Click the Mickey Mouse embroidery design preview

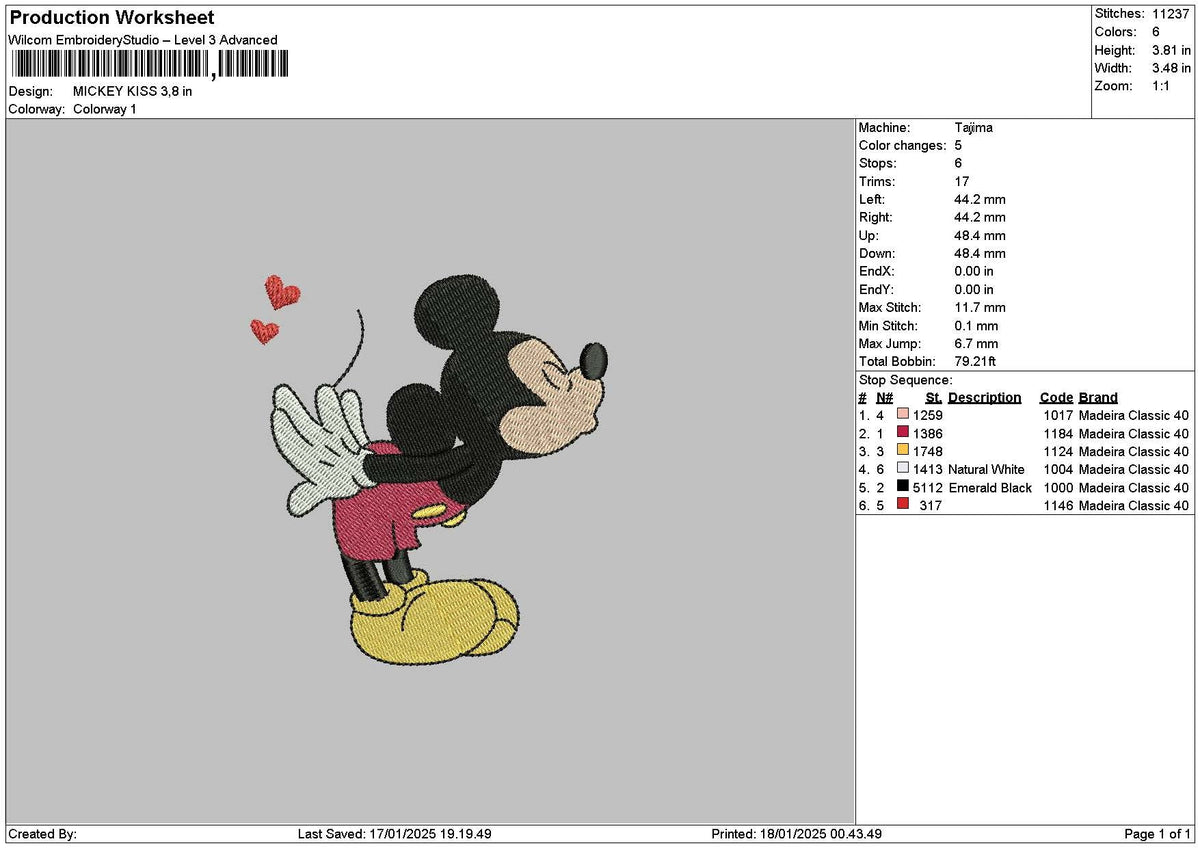[429, 468]
